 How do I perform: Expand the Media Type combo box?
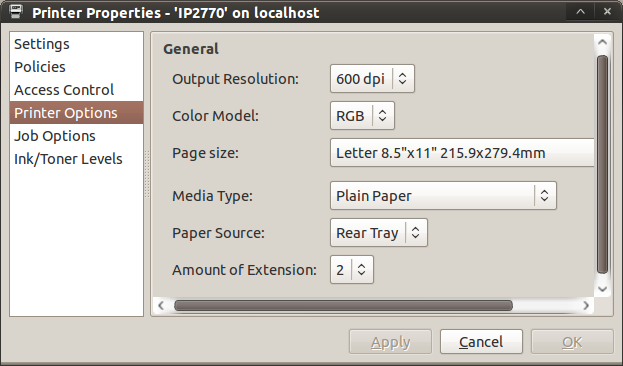(x=443, y=196)
